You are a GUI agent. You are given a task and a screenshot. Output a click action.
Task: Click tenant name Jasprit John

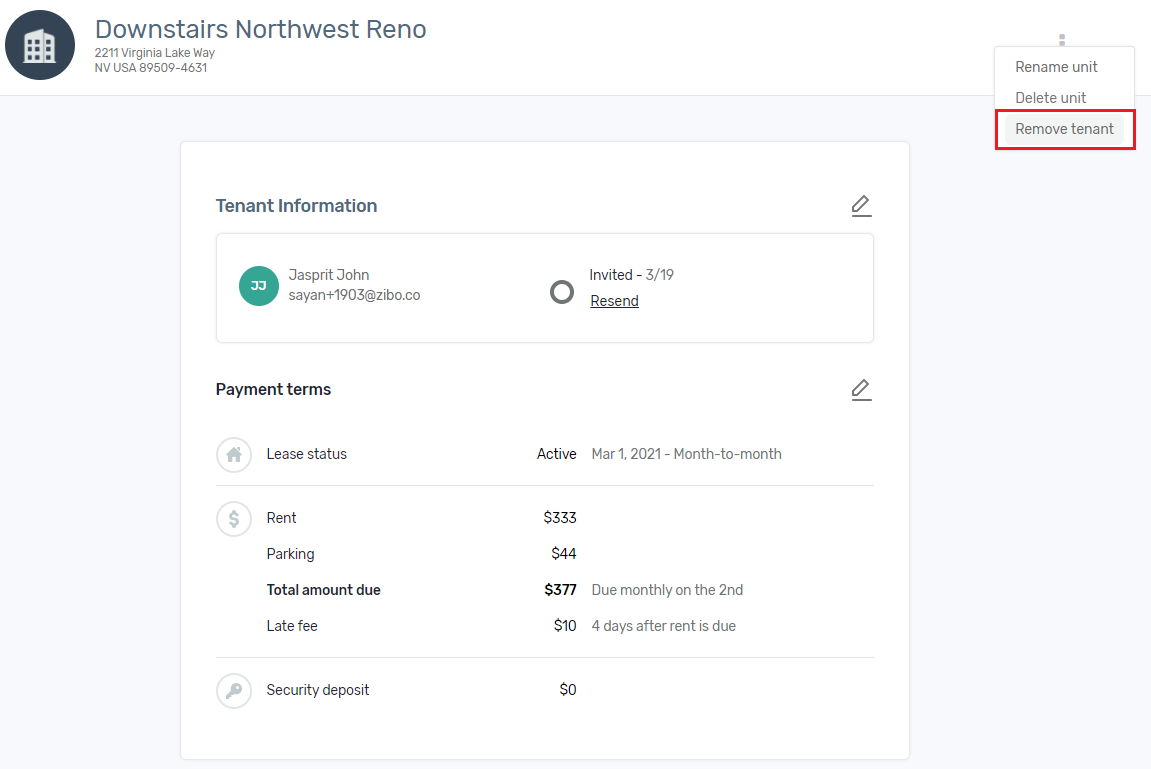point(329,274)
